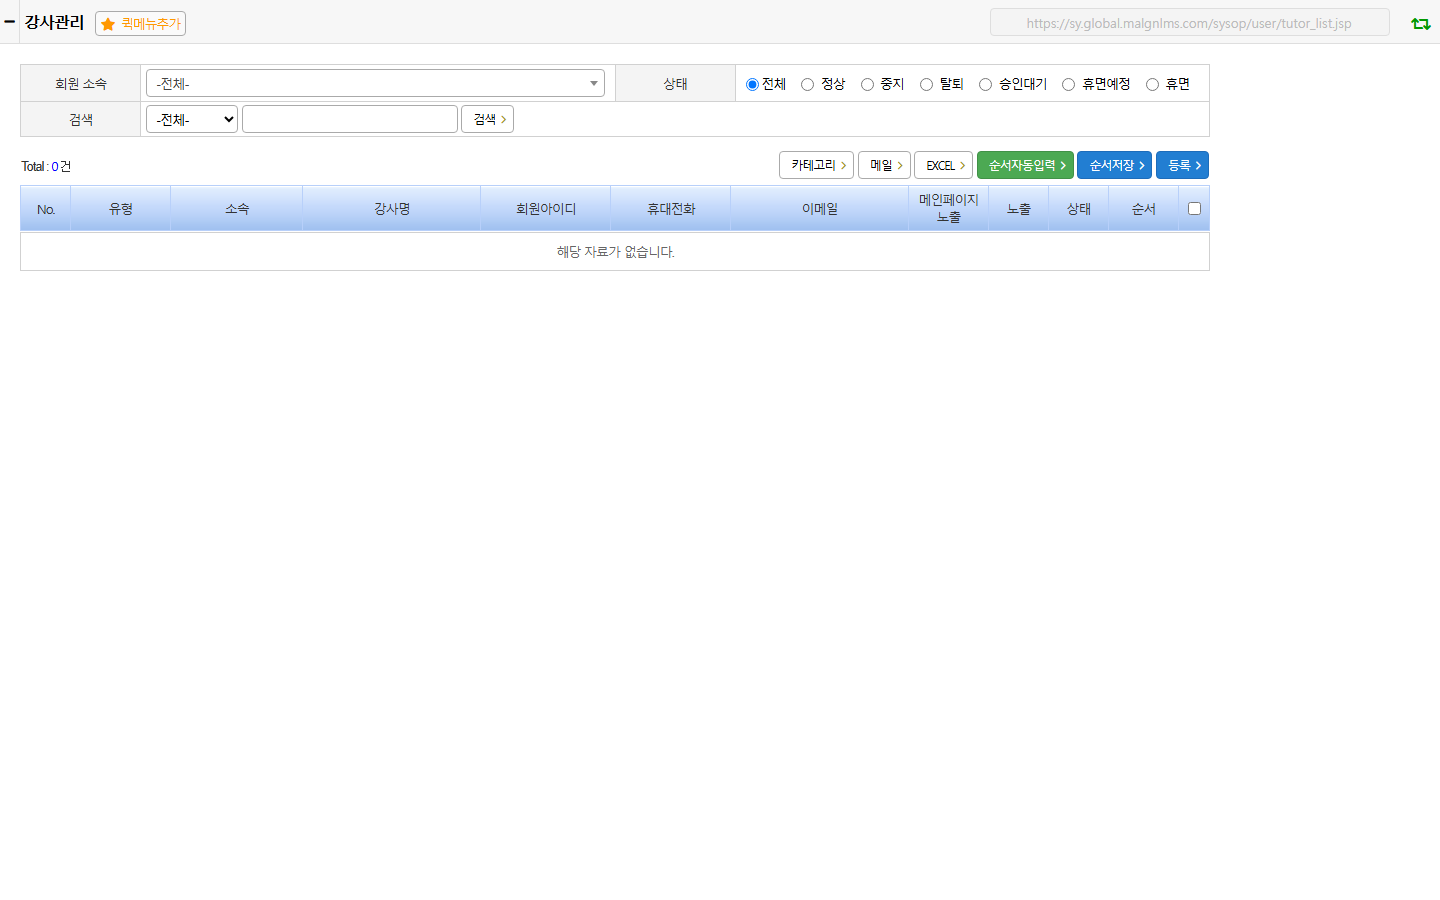This screenshot has height=900, width=1440.
Task: Export list with EXCEL button
Action: click(x=943, y=165)
